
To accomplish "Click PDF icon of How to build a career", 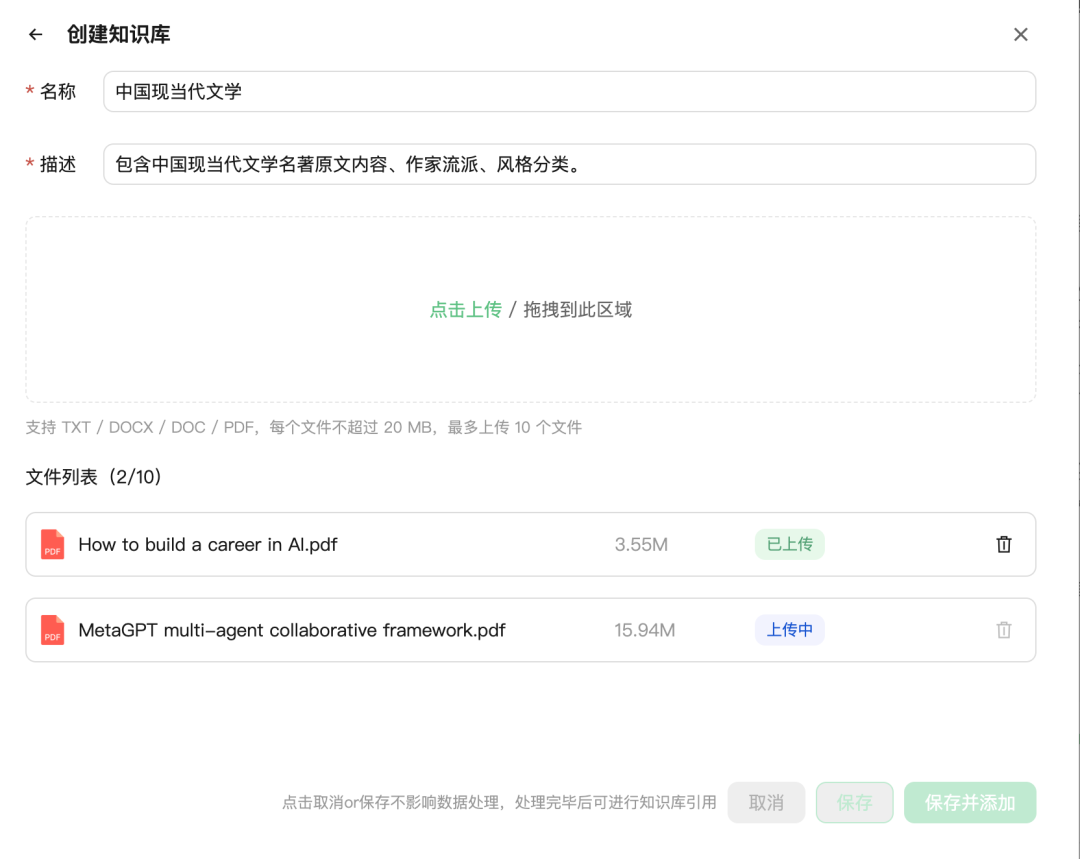I will click(53, 545).
